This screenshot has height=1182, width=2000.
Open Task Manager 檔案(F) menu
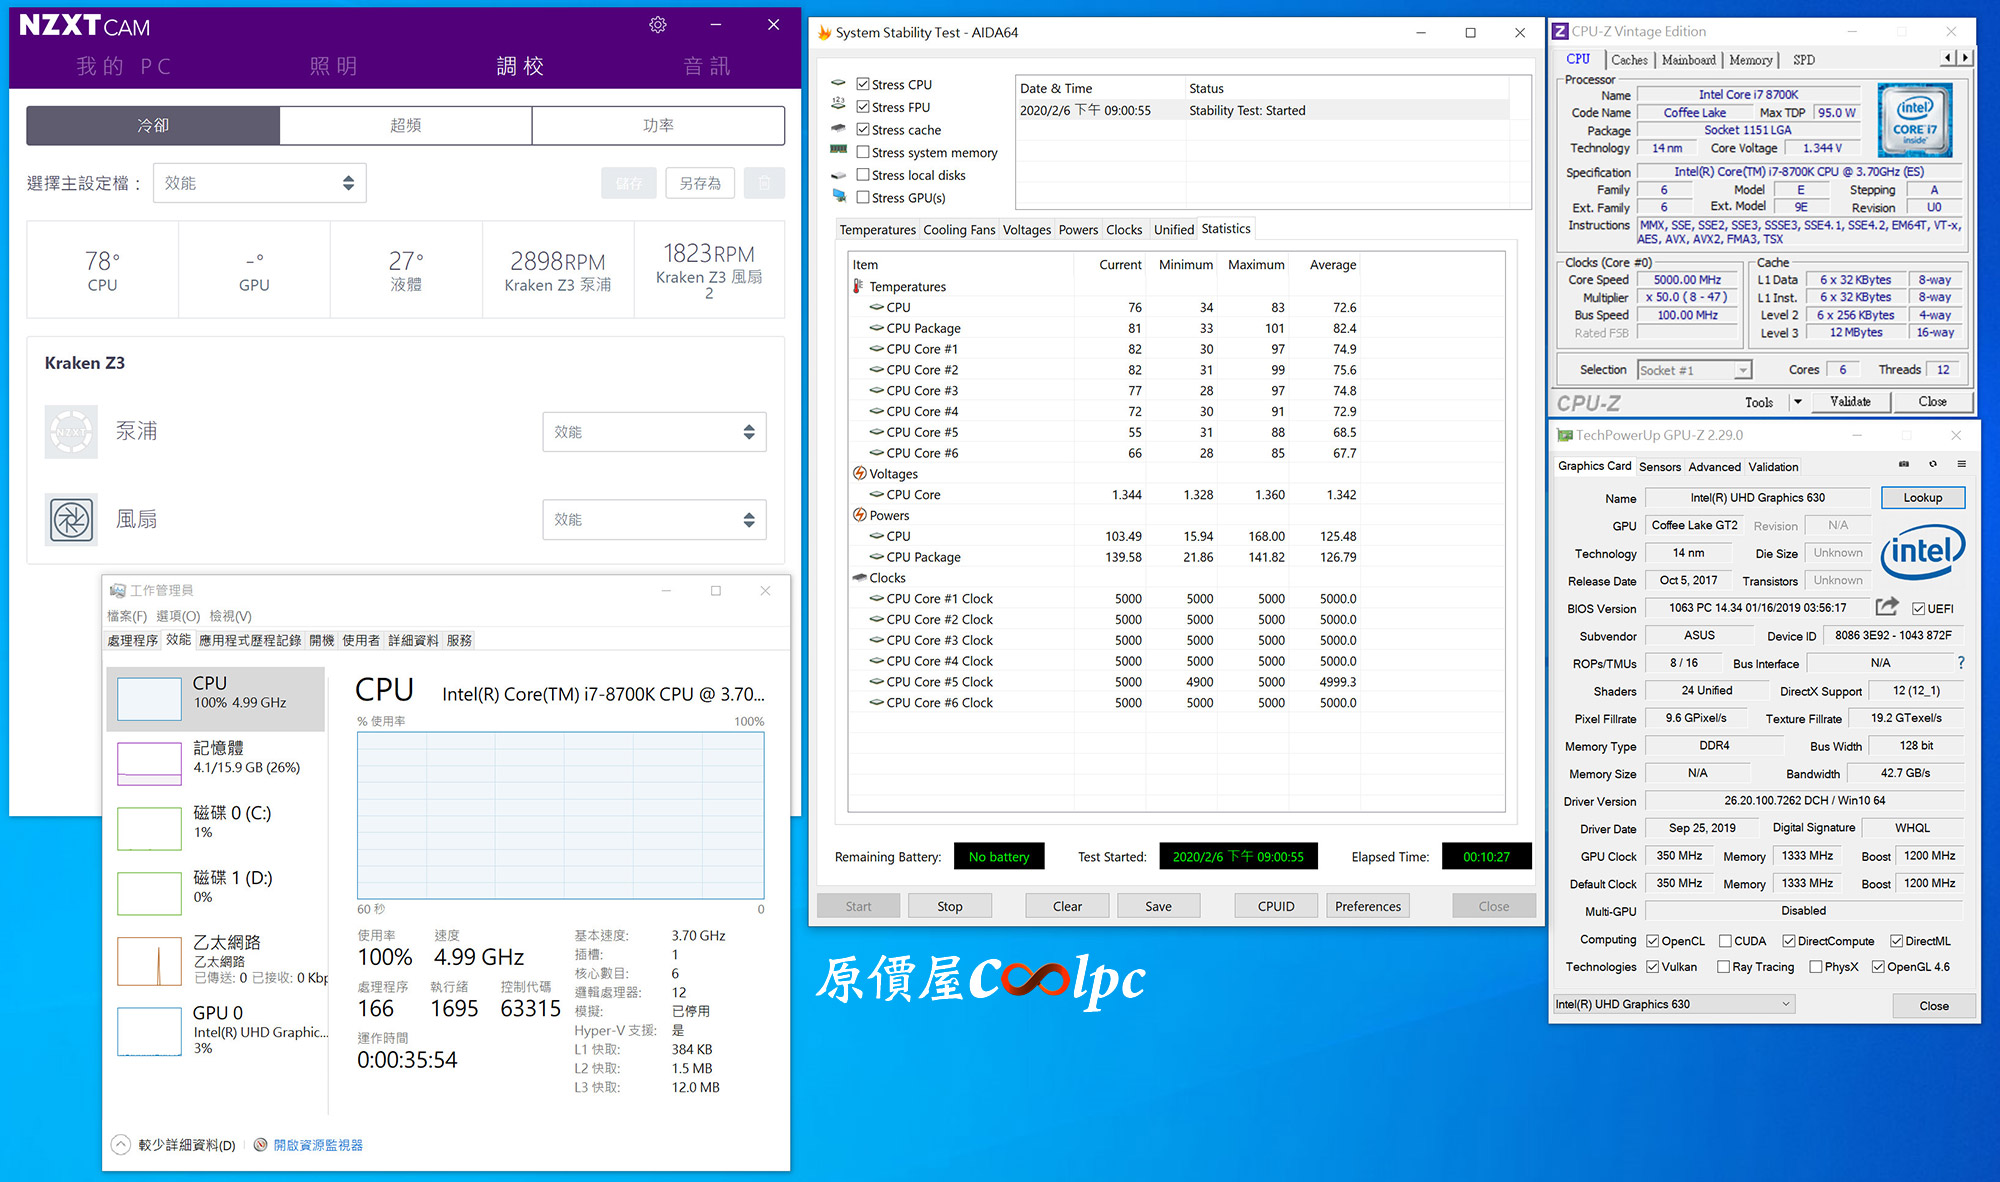(x=127, y=616)
